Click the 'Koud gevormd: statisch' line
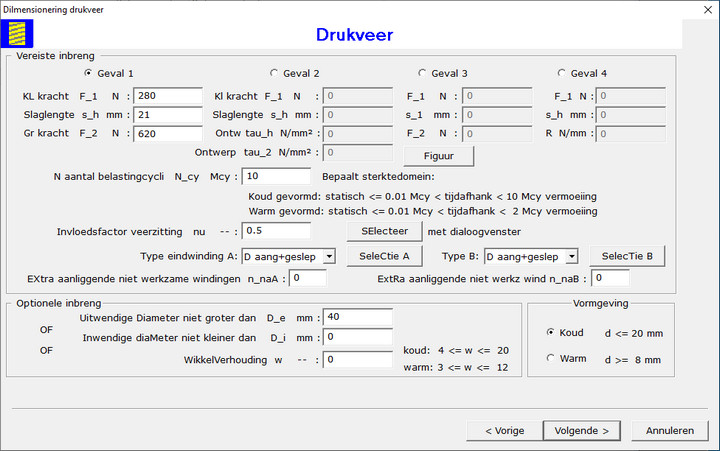The height and width of the screenshot is (451, 720). point(422,197)
